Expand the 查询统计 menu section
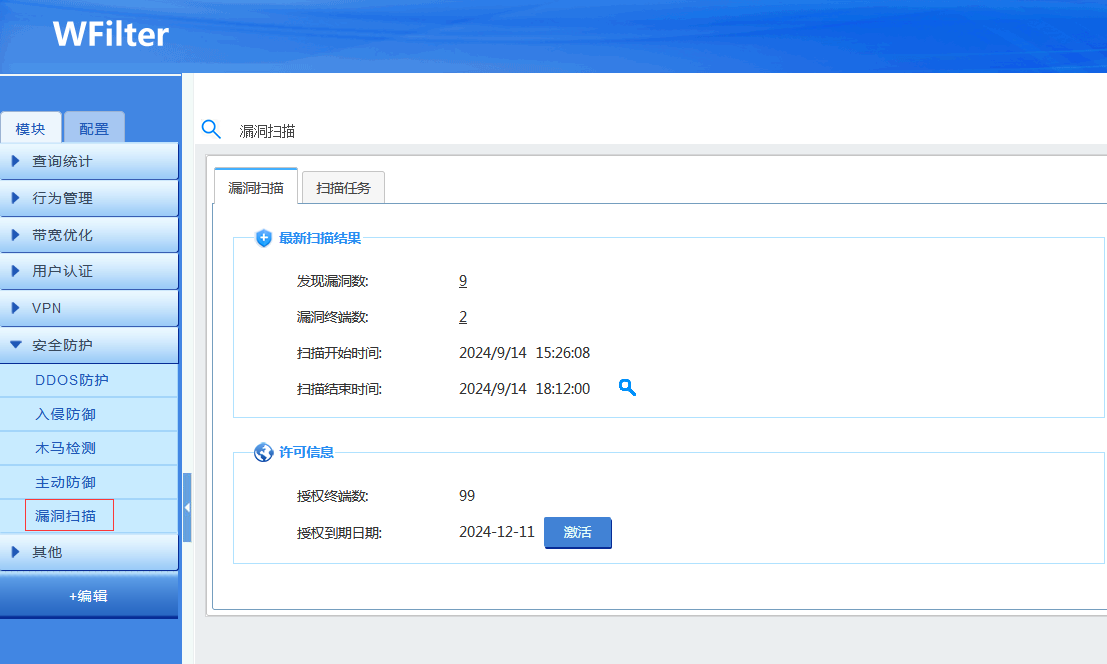The width and height of the screenshot is (1107, 664). click(89, 161)
